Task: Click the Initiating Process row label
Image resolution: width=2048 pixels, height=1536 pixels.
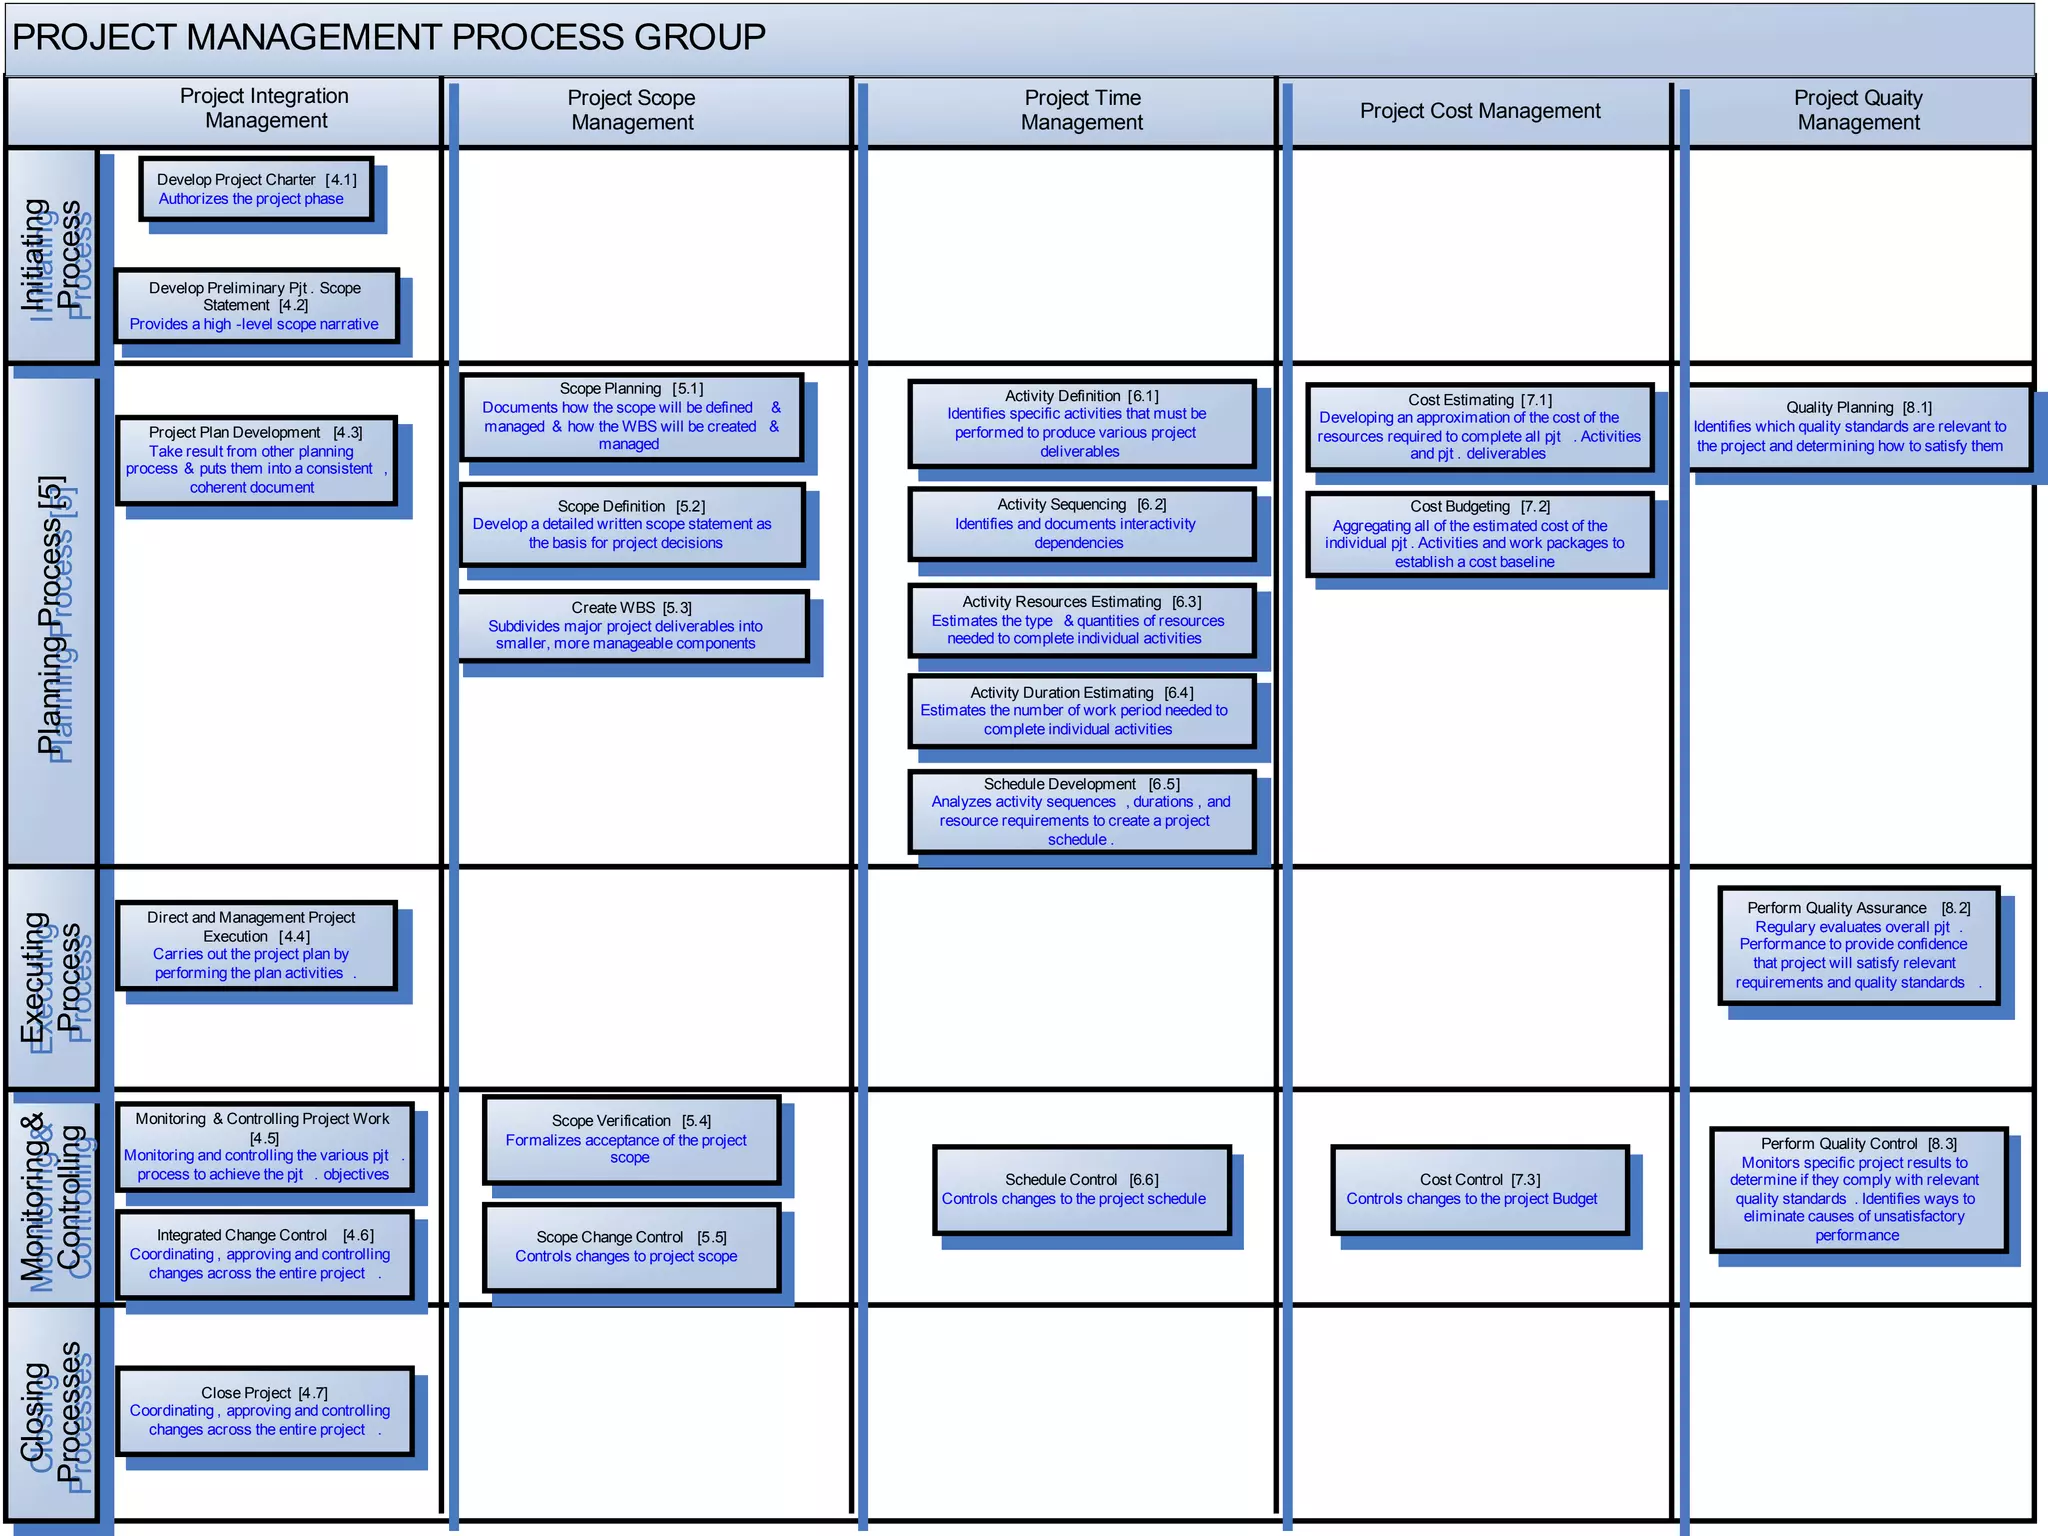Action: [x=52, y=255]
